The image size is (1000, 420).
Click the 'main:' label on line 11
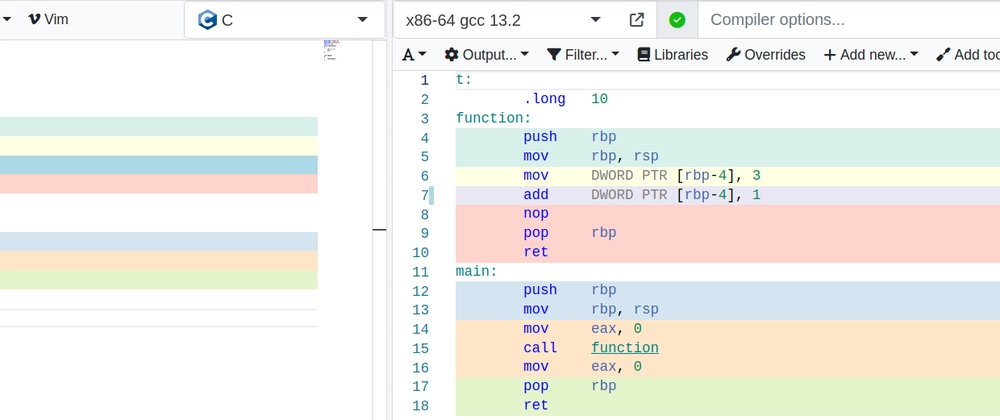point(476,272)
